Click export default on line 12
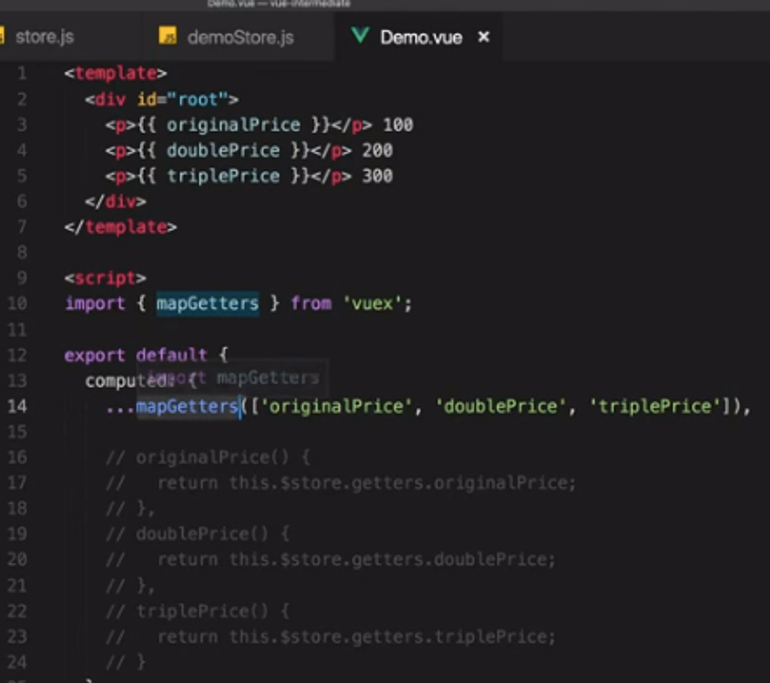Viewport: 770px width, 683px height. 136,355
